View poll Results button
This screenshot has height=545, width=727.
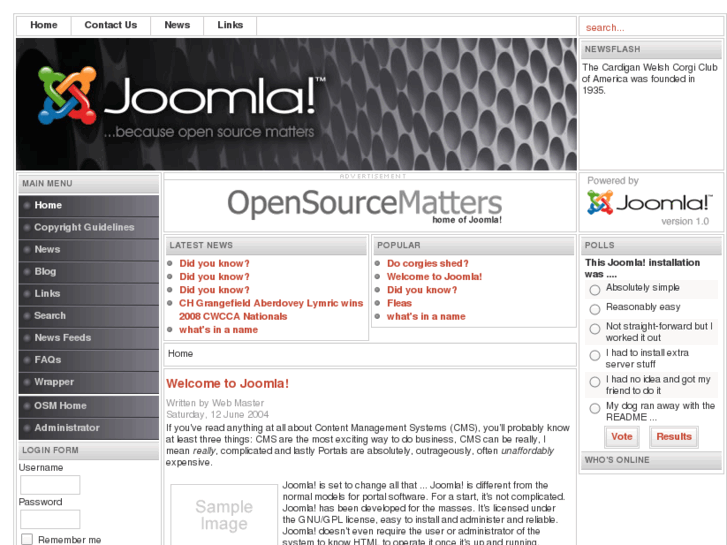tap(674, 436)
